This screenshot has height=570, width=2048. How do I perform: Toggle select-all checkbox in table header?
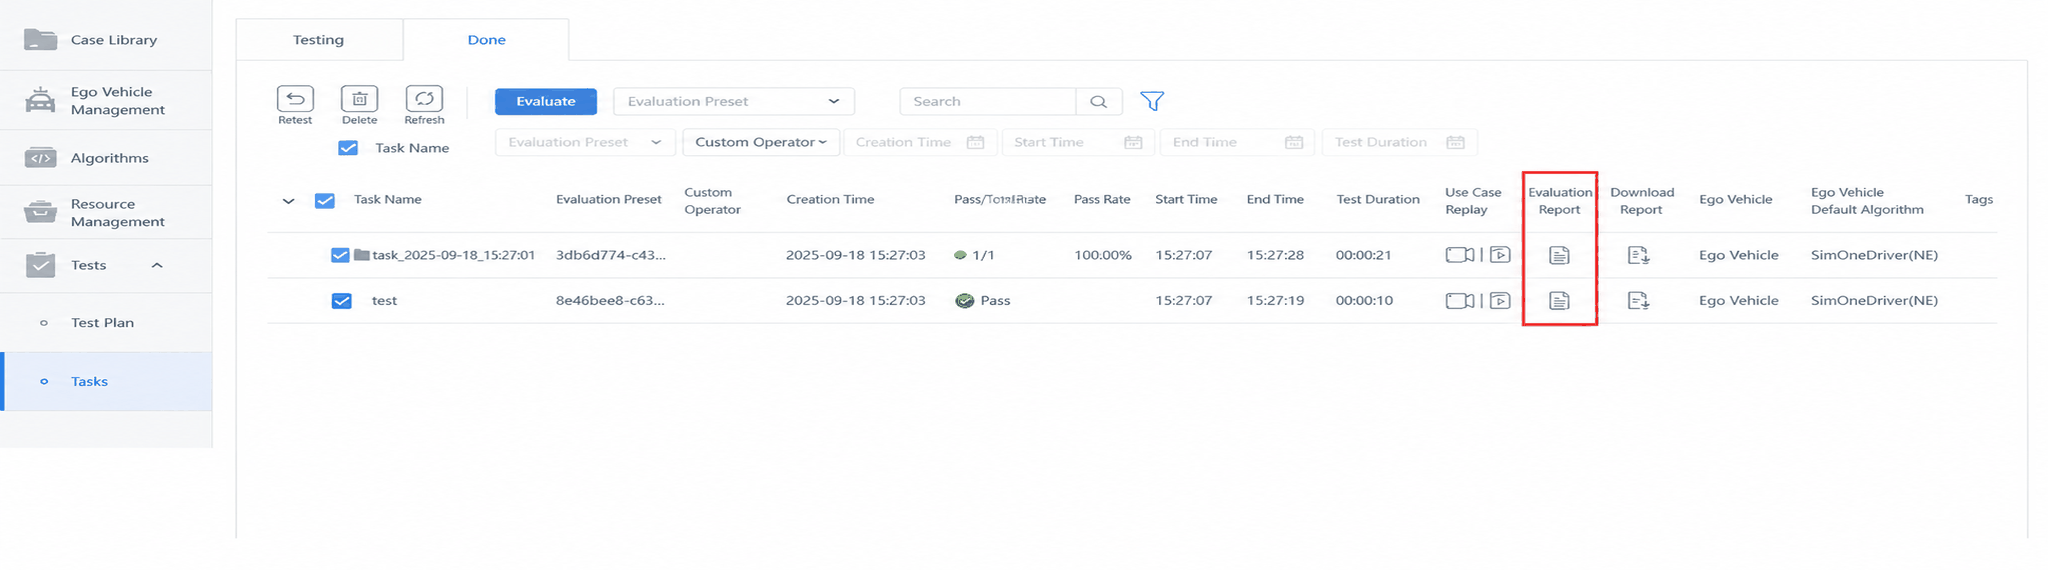(325, 200)
